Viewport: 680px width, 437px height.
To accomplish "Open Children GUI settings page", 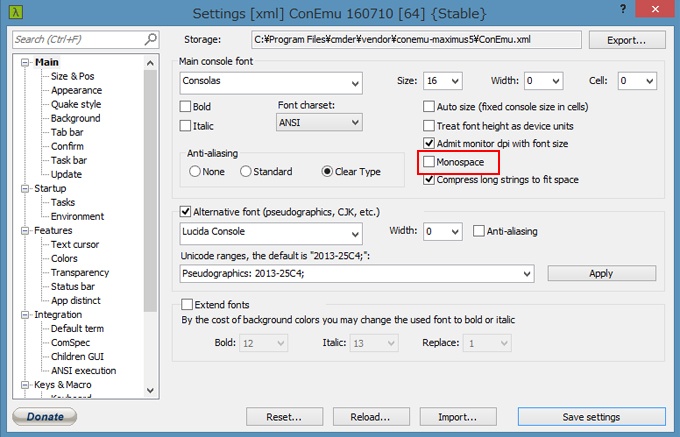I will click(x=77, y=356).
